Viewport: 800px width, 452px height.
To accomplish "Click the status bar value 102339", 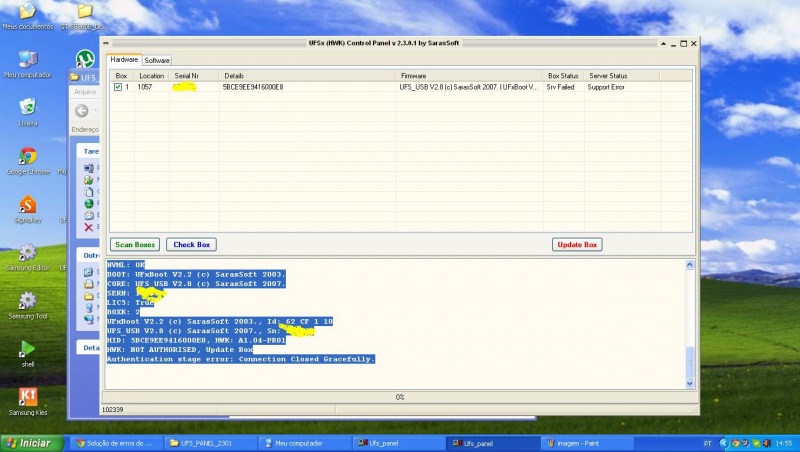I will [x=113, y=410].
